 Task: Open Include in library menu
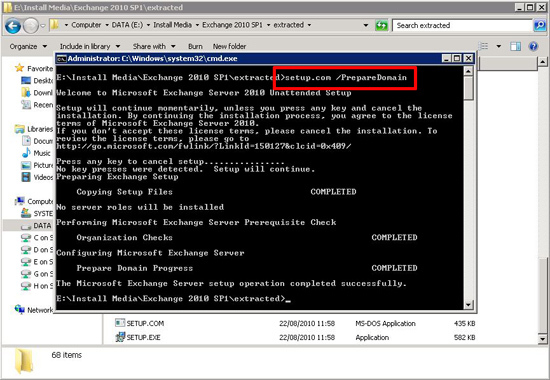90,46
